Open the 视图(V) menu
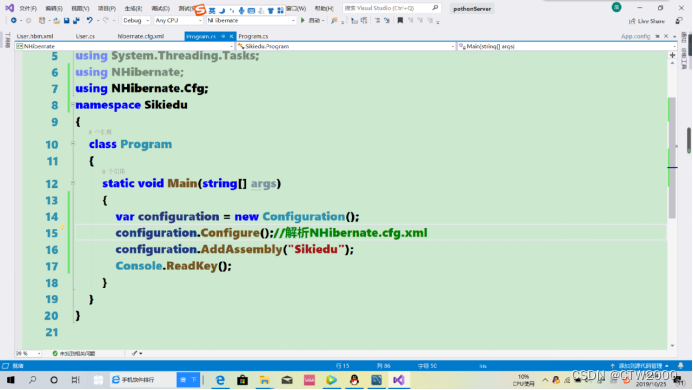693x390 pixels. (80, 8)
